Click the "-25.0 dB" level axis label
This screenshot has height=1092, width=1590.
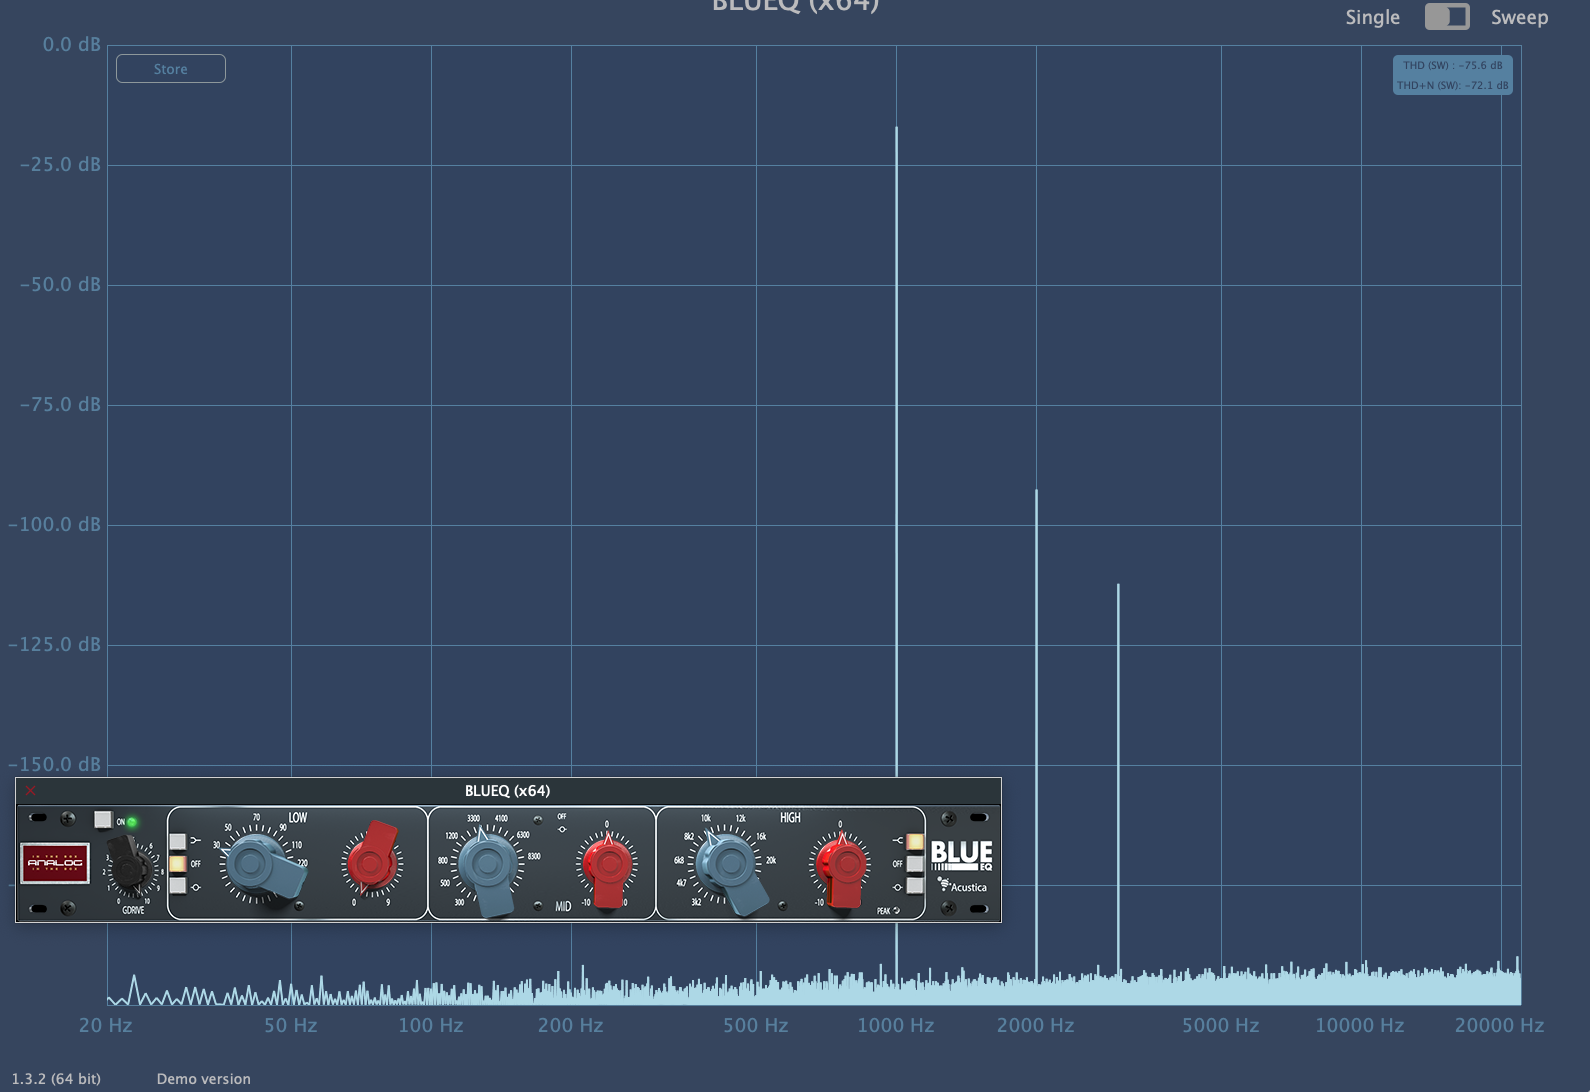click(60, 165)
